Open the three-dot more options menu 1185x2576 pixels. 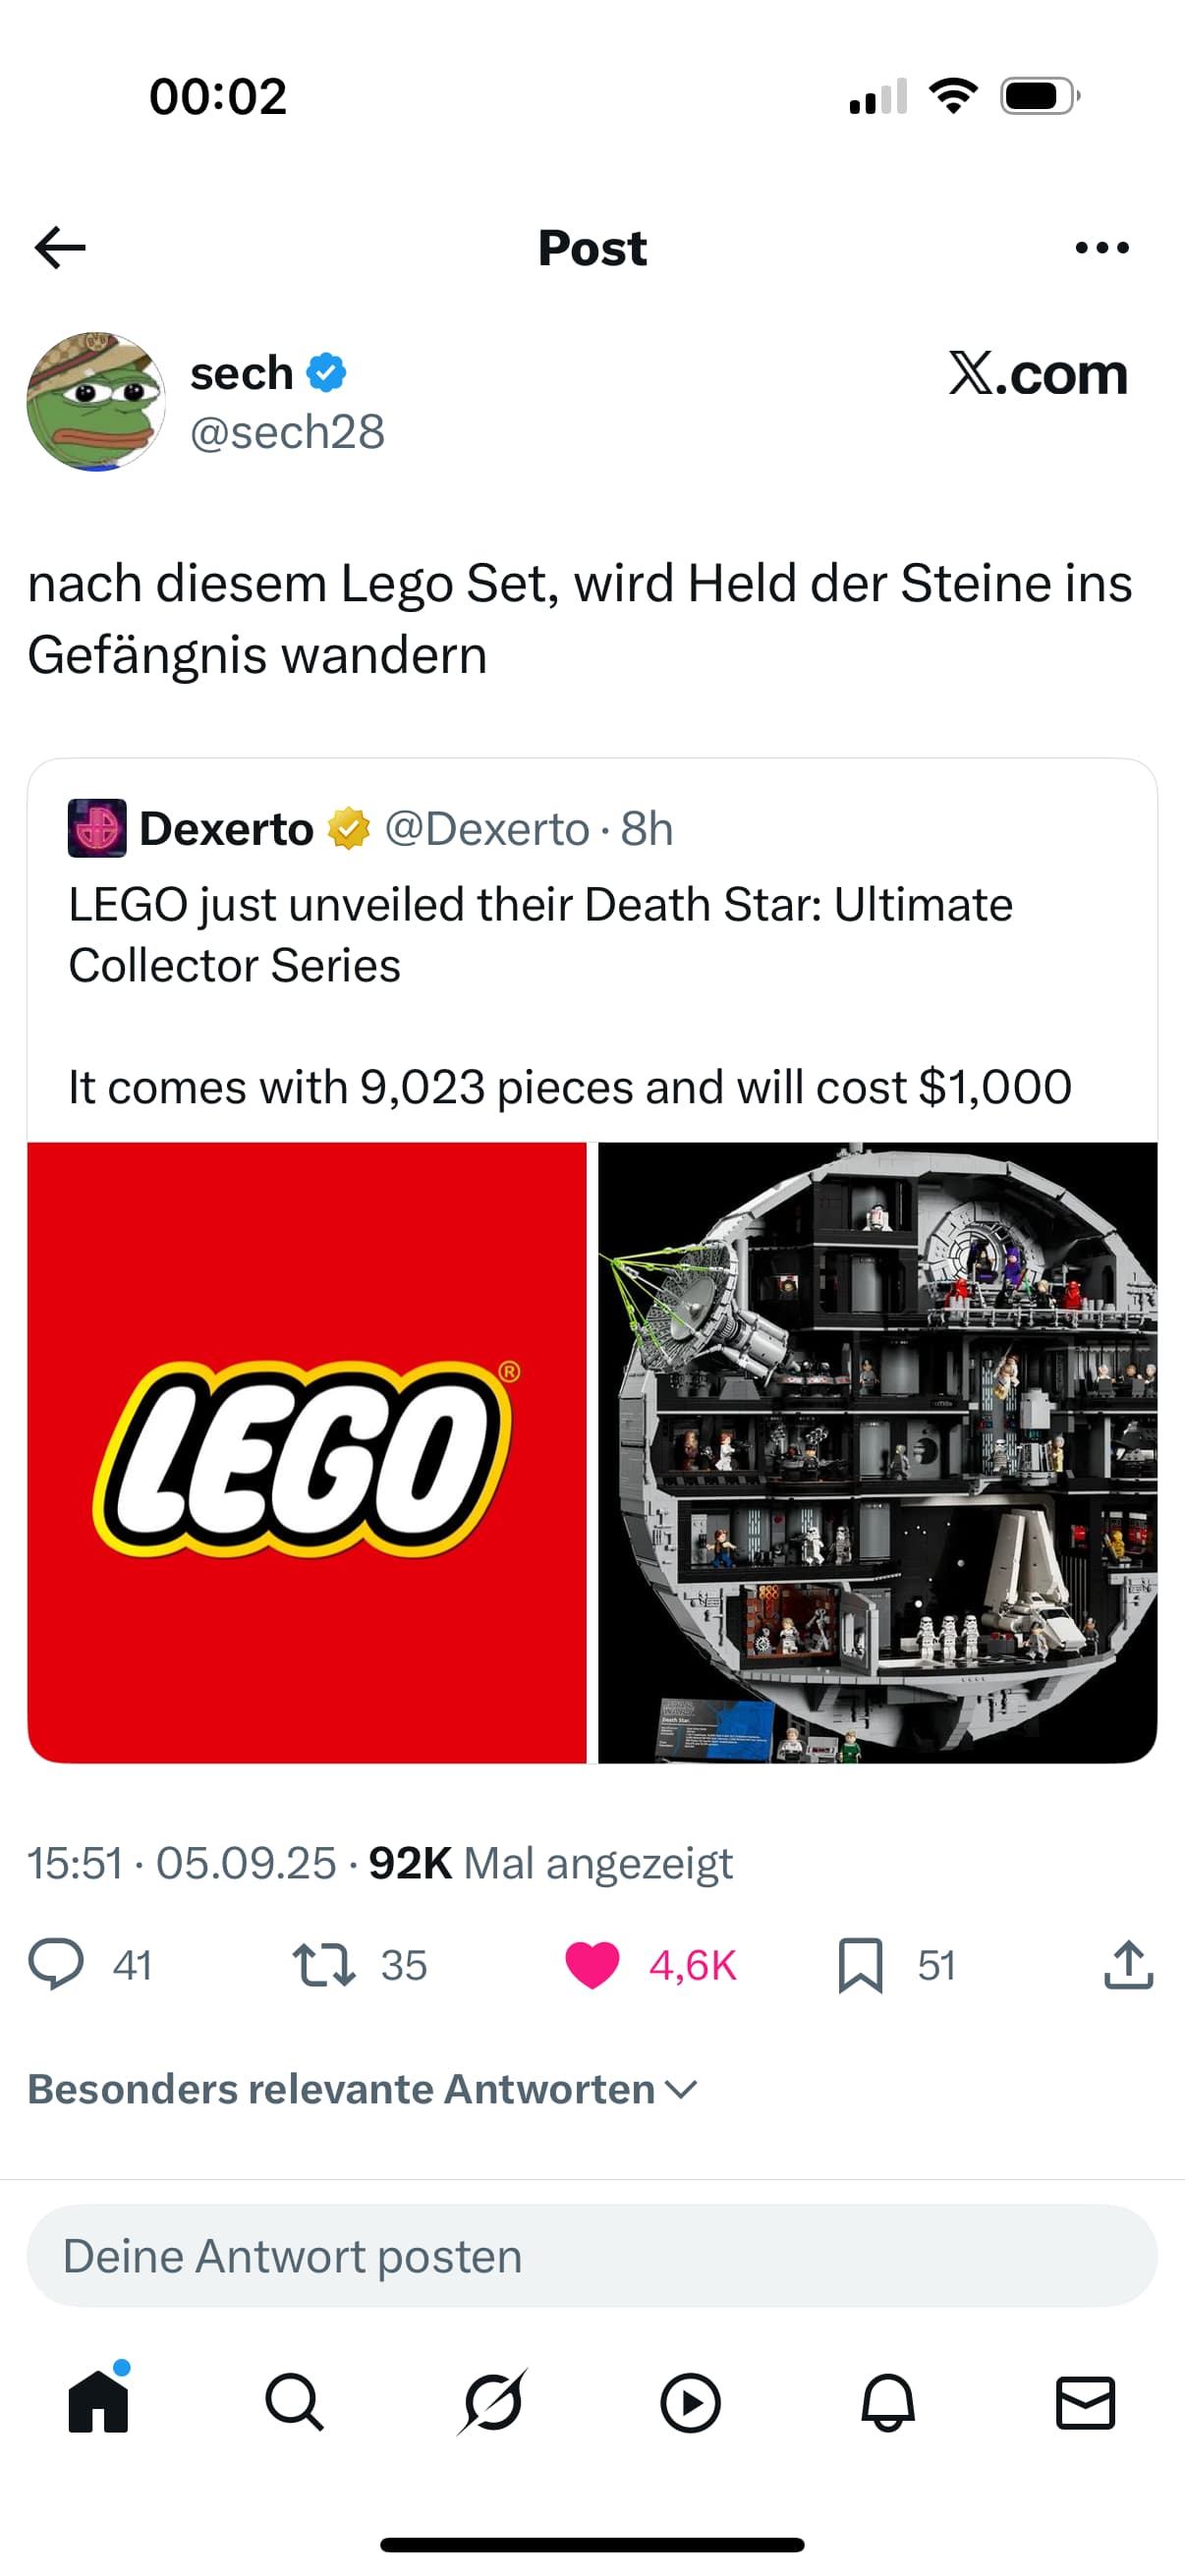point(1101,248)
